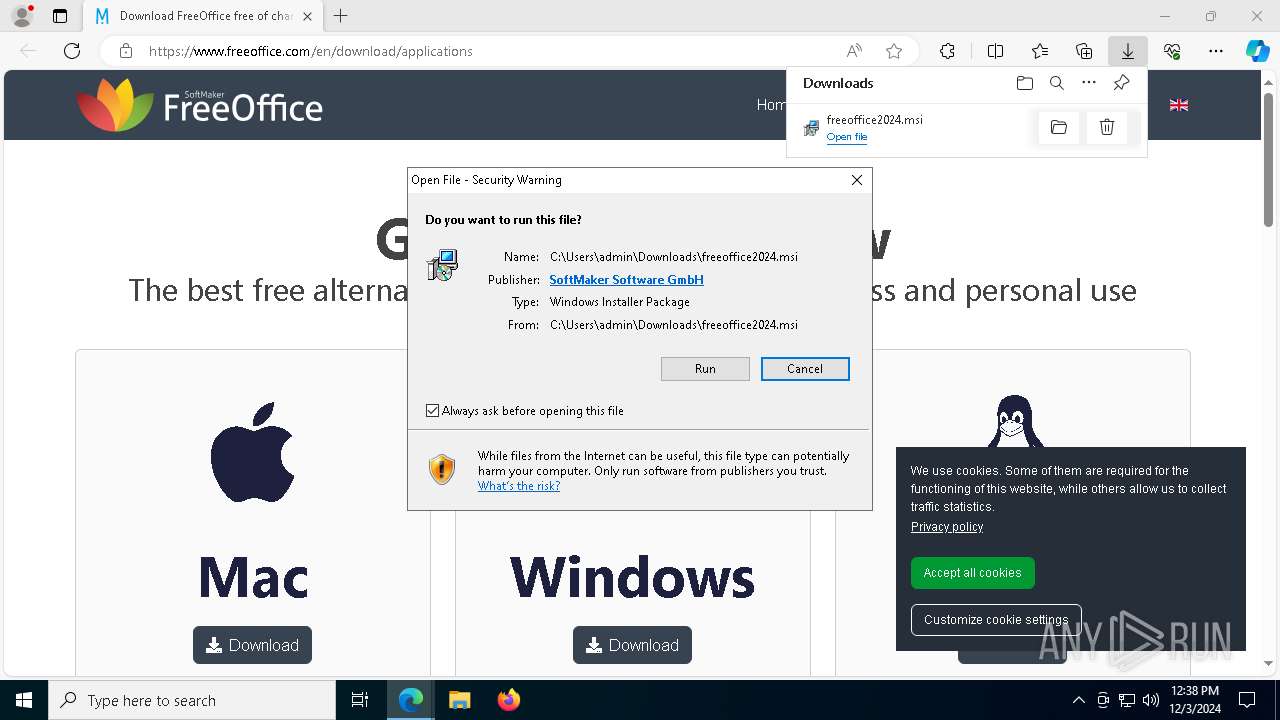Open the Collections icon
The width and height of the screenshot is (1280, 720).
1084,51
